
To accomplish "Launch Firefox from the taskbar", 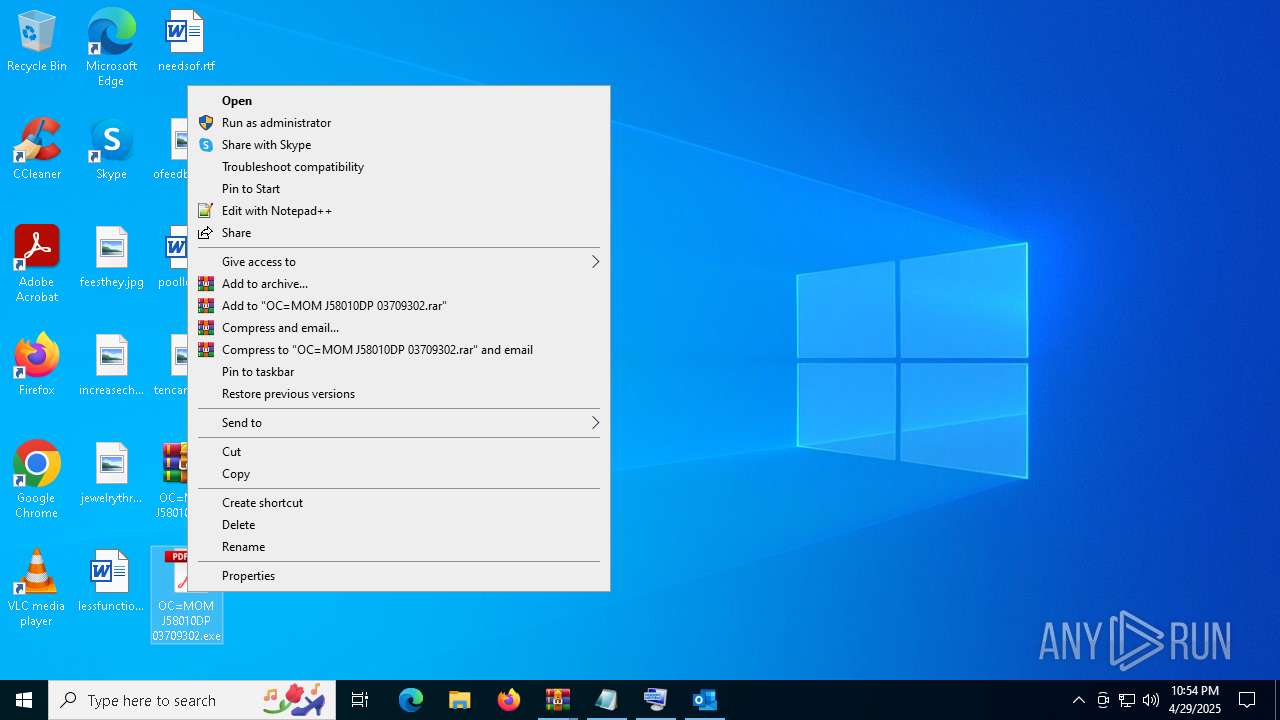I will coord(509,700).
